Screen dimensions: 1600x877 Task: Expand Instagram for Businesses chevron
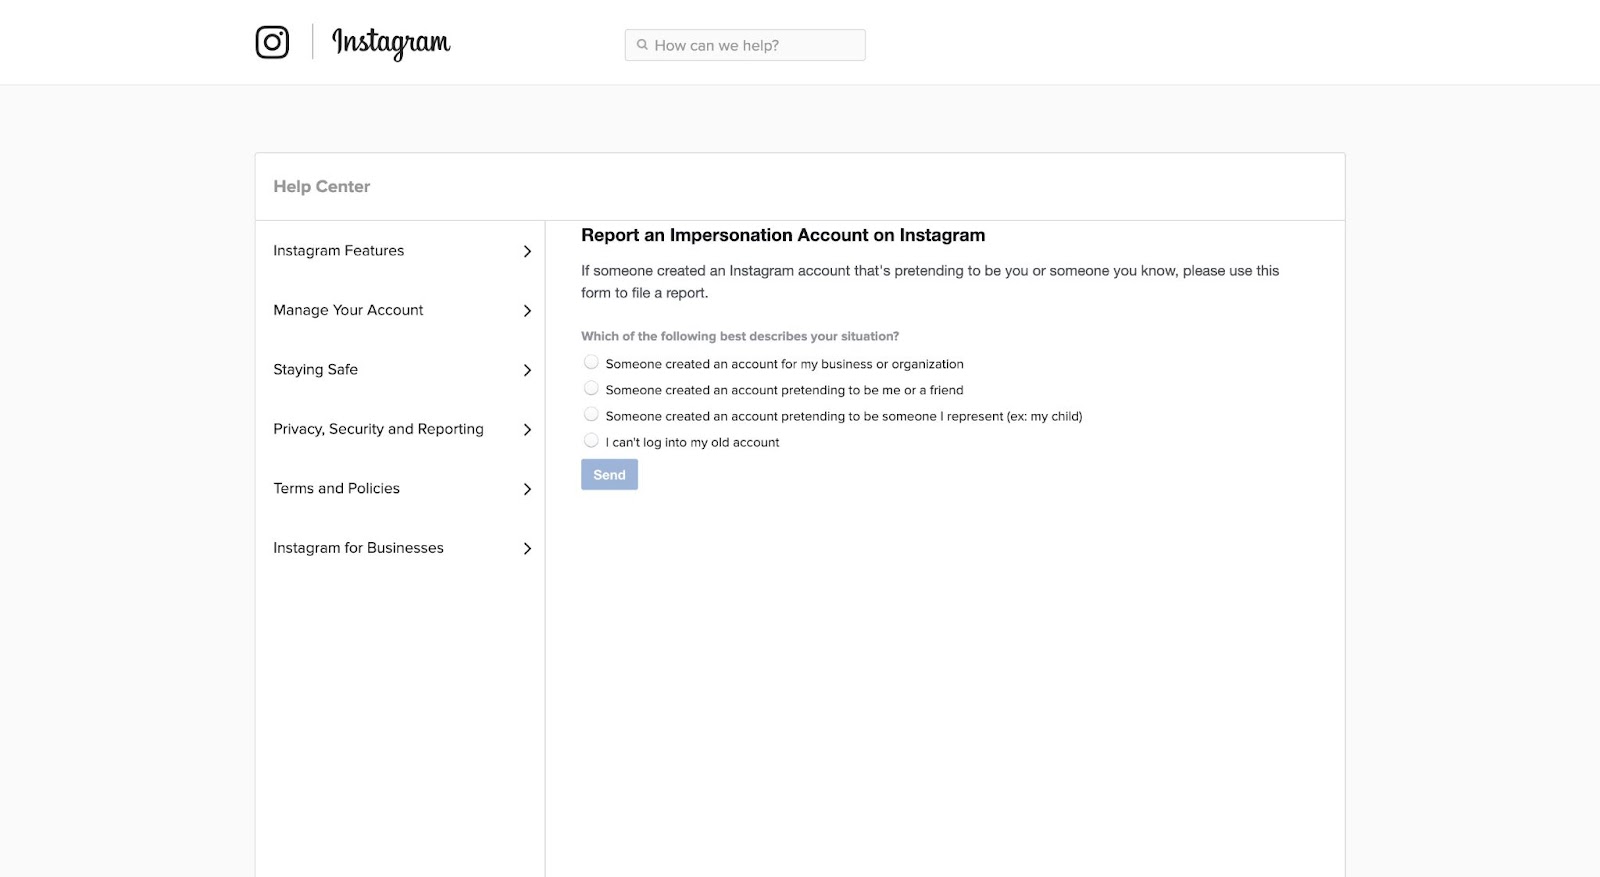pyautogui.click(x=527, y=548)
